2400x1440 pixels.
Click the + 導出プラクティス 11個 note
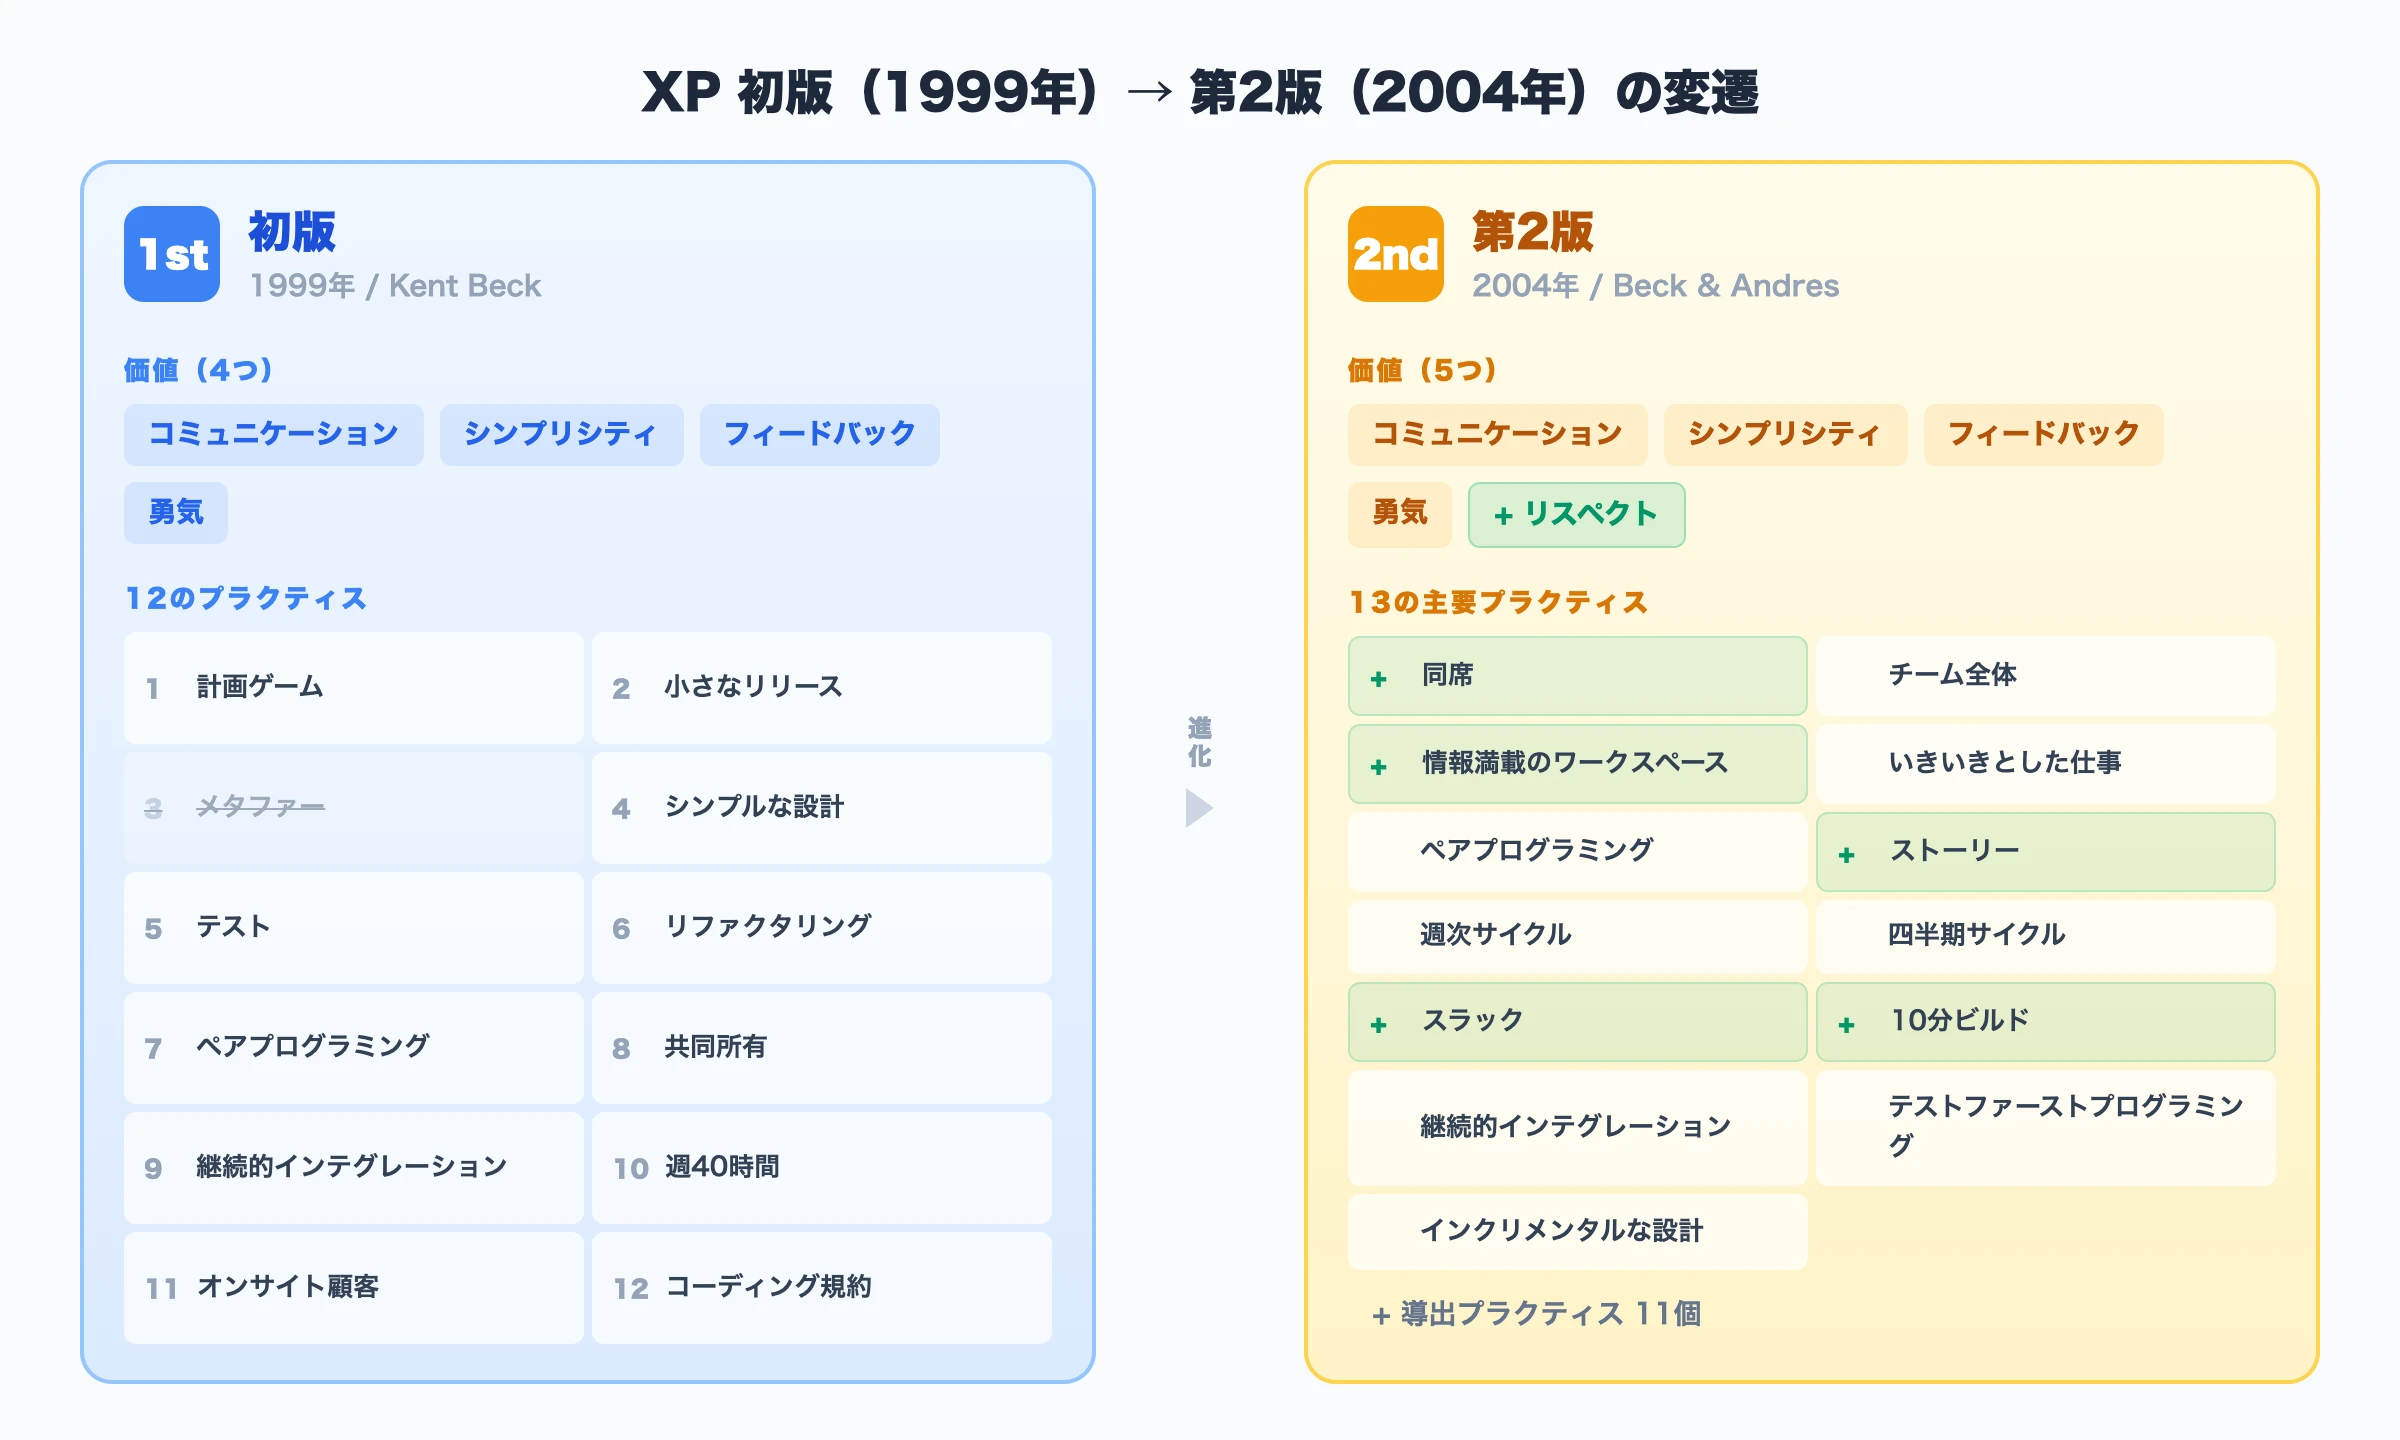pyautogui.click(x=1536, y=1314)
